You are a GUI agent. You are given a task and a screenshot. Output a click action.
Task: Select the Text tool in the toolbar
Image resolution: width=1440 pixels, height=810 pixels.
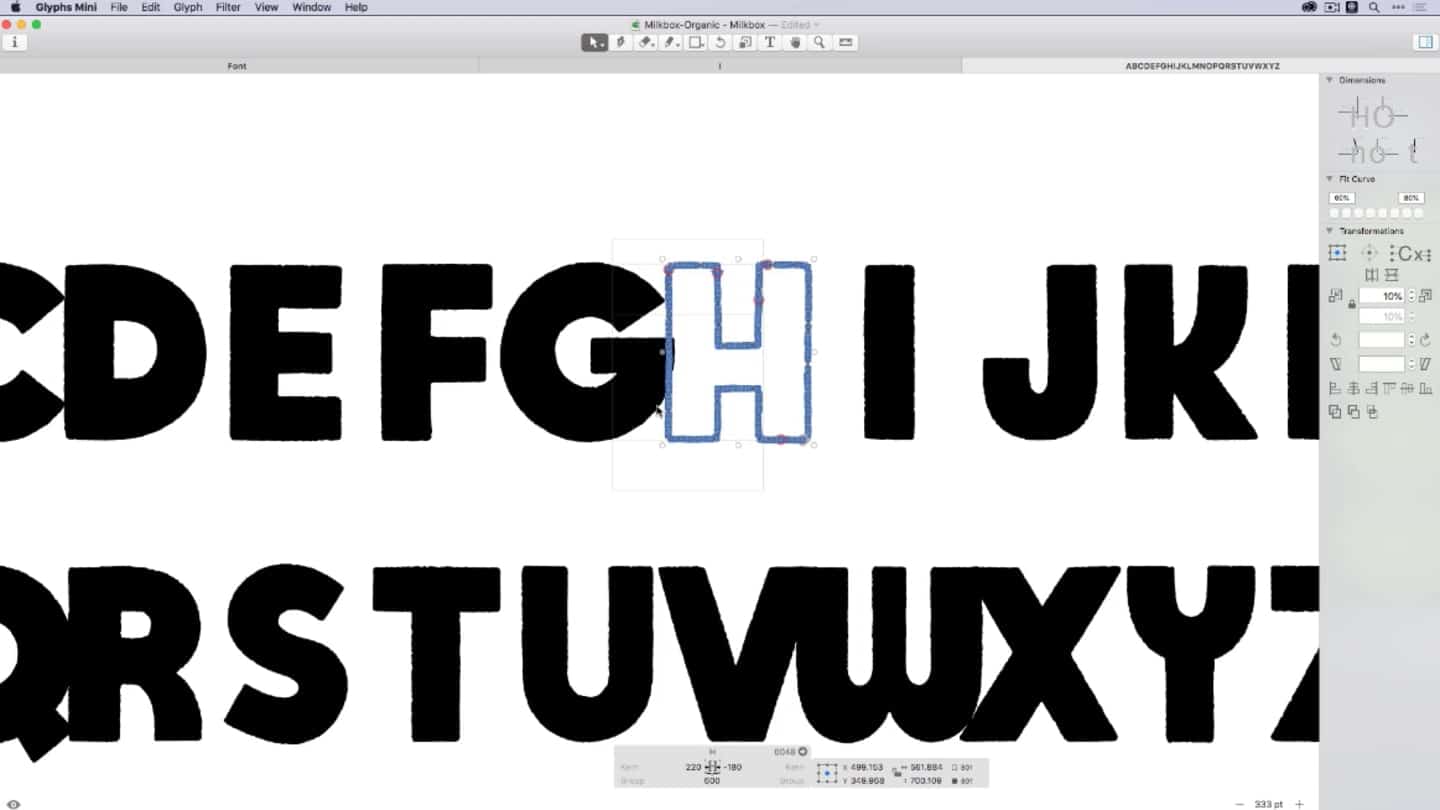pyautogui.click(x=770, y=42)
